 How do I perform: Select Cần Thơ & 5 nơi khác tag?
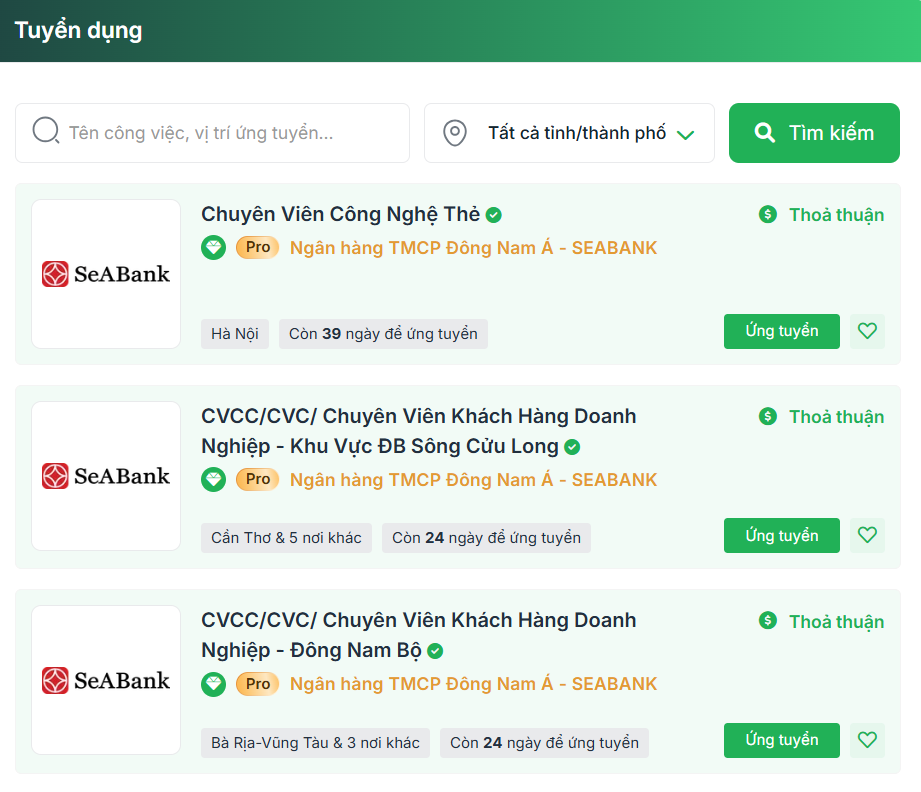[286, 538]
